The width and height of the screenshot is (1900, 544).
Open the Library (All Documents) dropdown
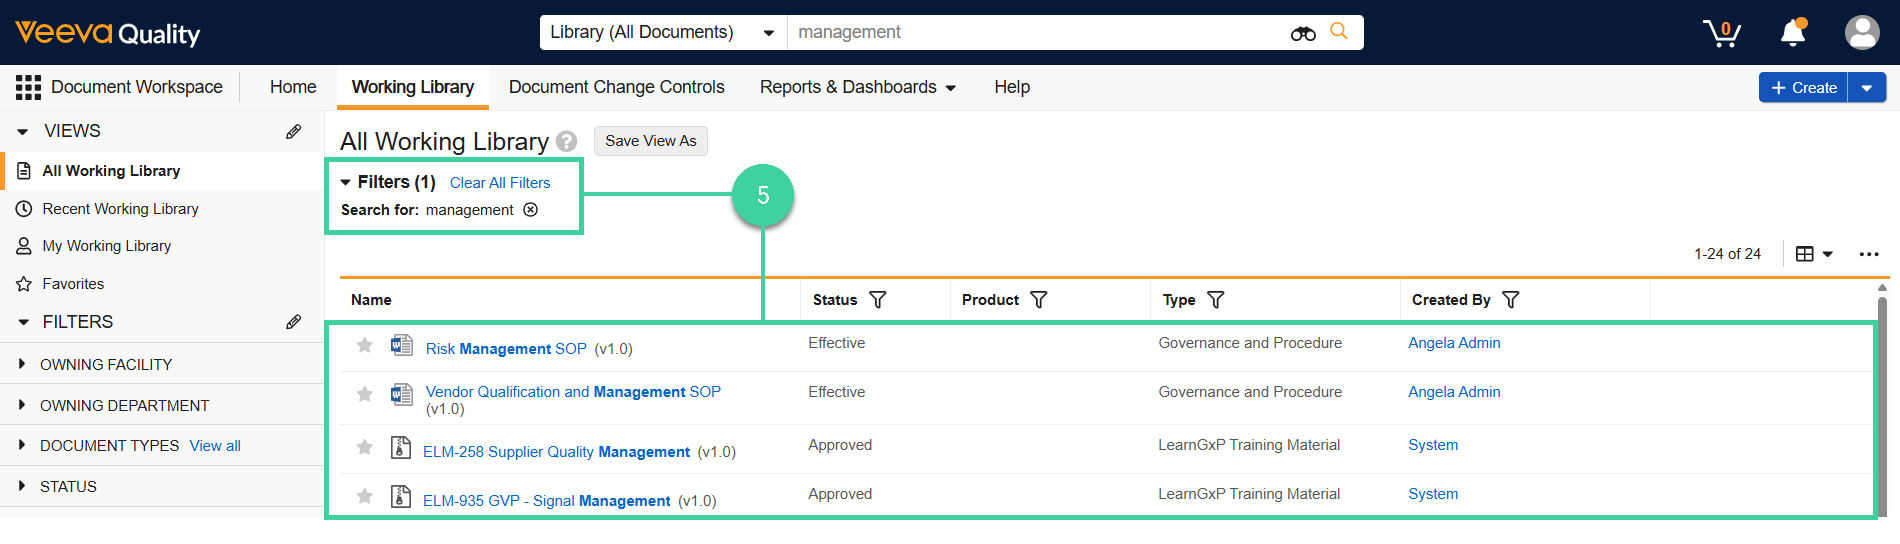click(x=663, y=32)
